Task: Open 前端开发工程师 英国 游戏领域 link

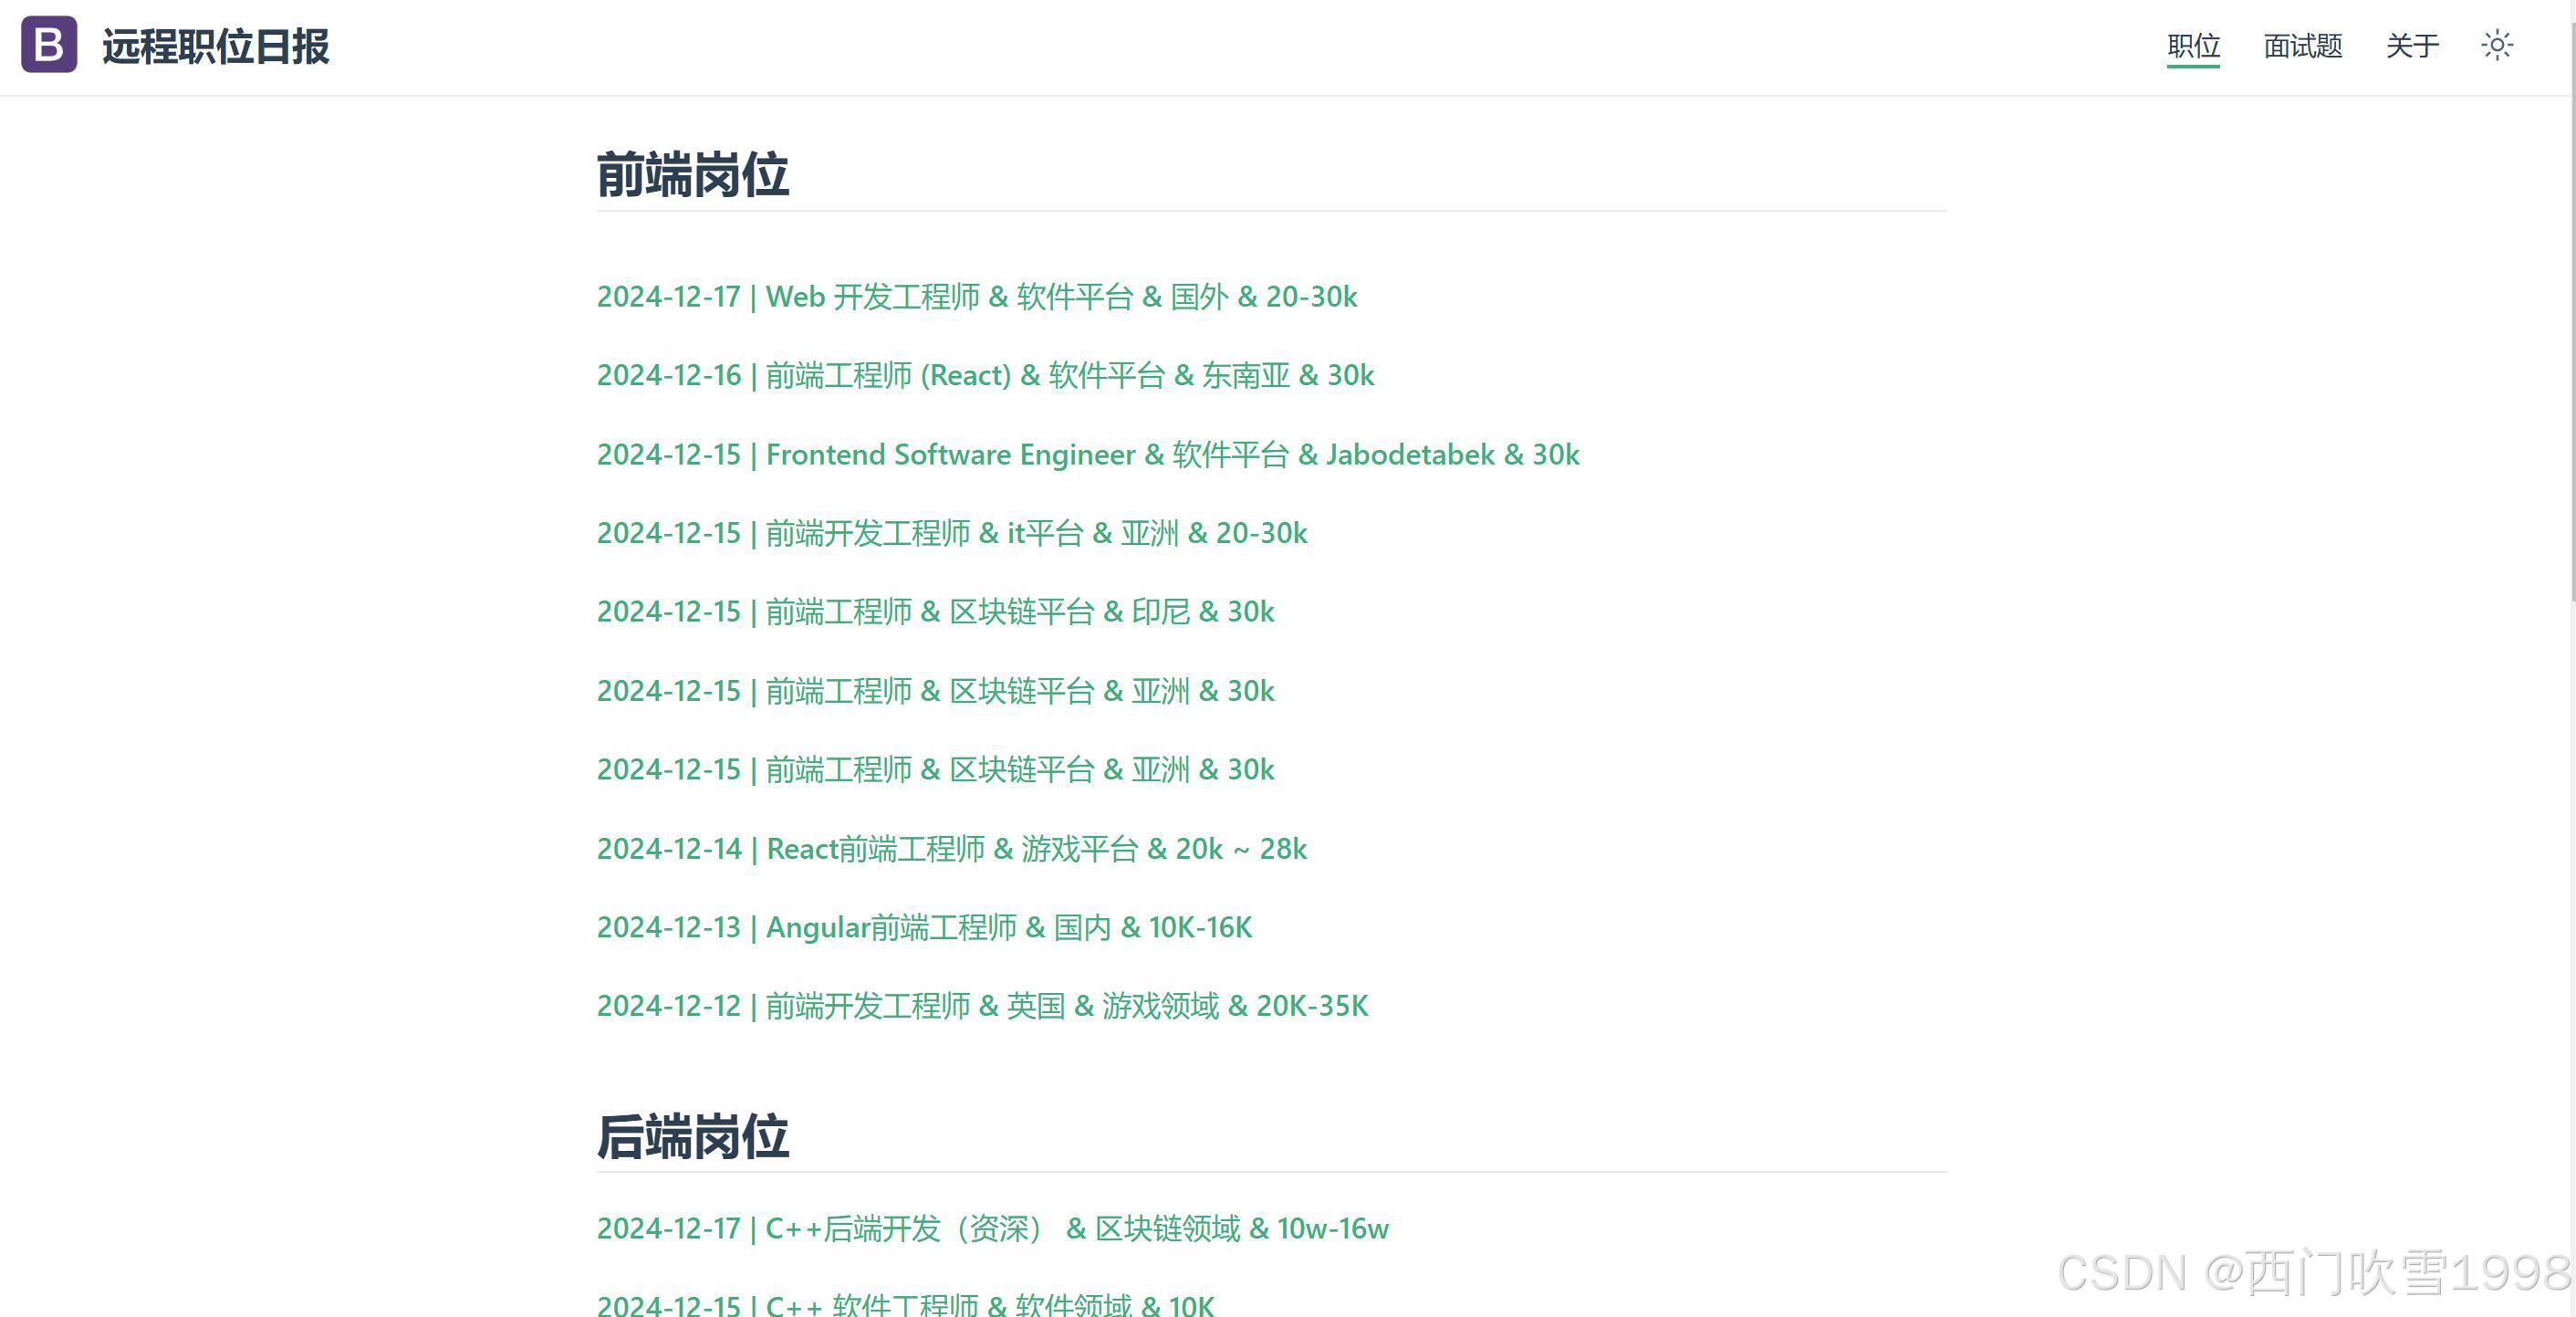Action: click(x=981, y=1006)
